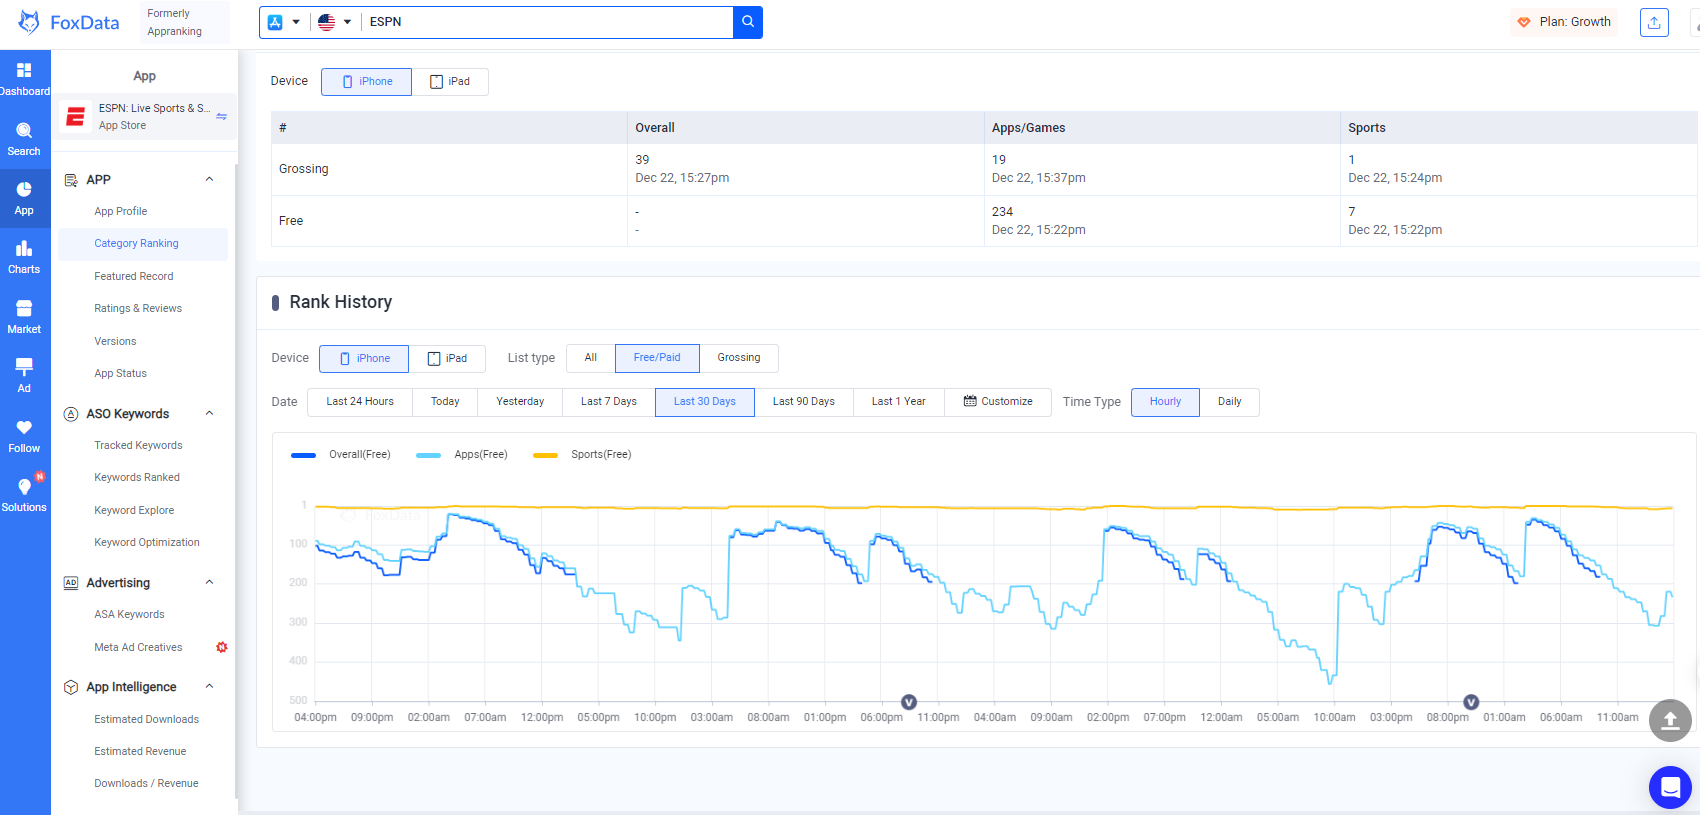Open Versions page
Image resolution: width=1700 pixels, height=815 pixels.
point(115,342)
